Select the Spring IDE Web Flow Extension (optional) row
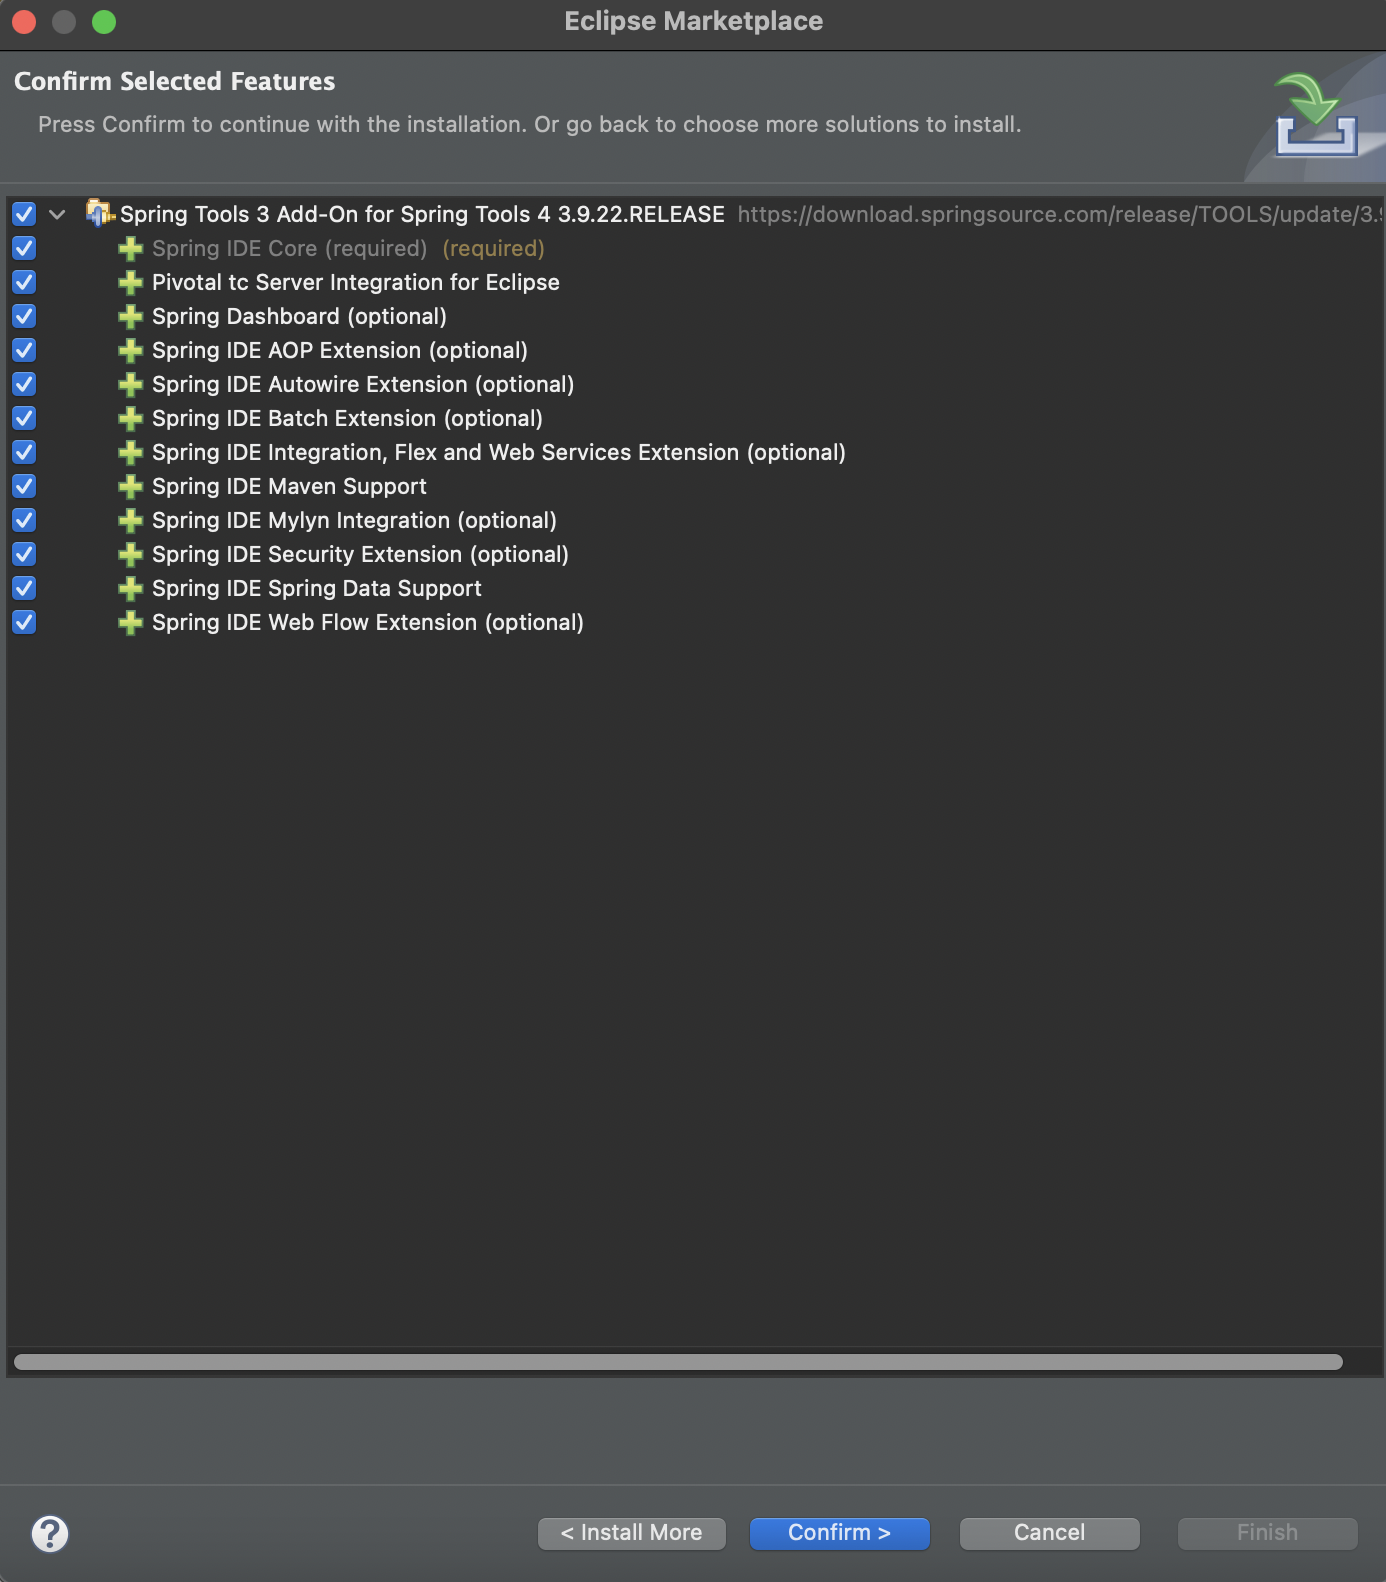 click(695, 622)
